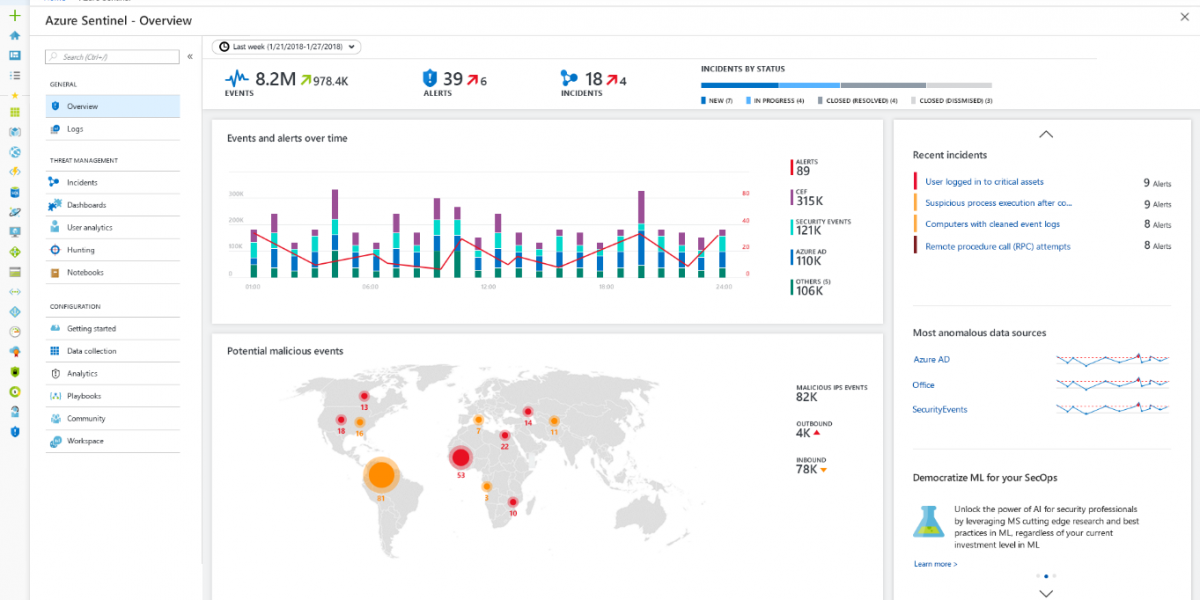Open the Dashboard icon below the Home icon
This screenshot has width=1200, height=600.
tap(14, 55)
